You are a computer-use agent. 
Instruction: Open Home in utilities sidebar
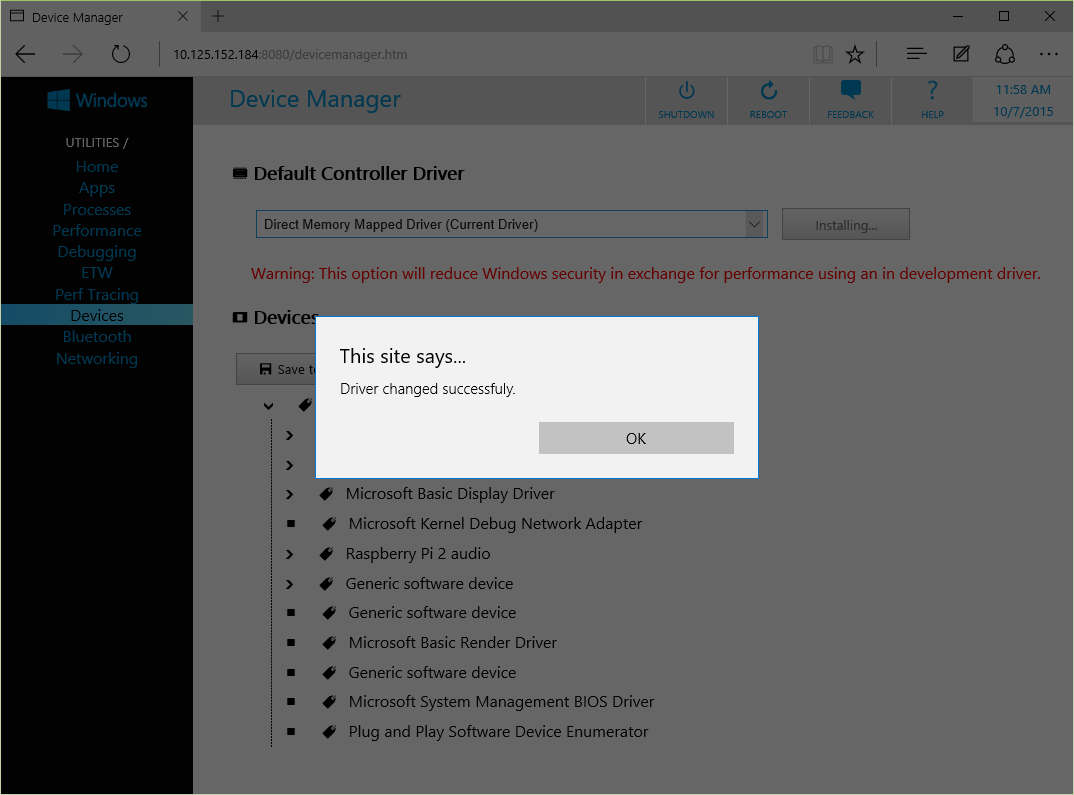(x=97, y=166)
